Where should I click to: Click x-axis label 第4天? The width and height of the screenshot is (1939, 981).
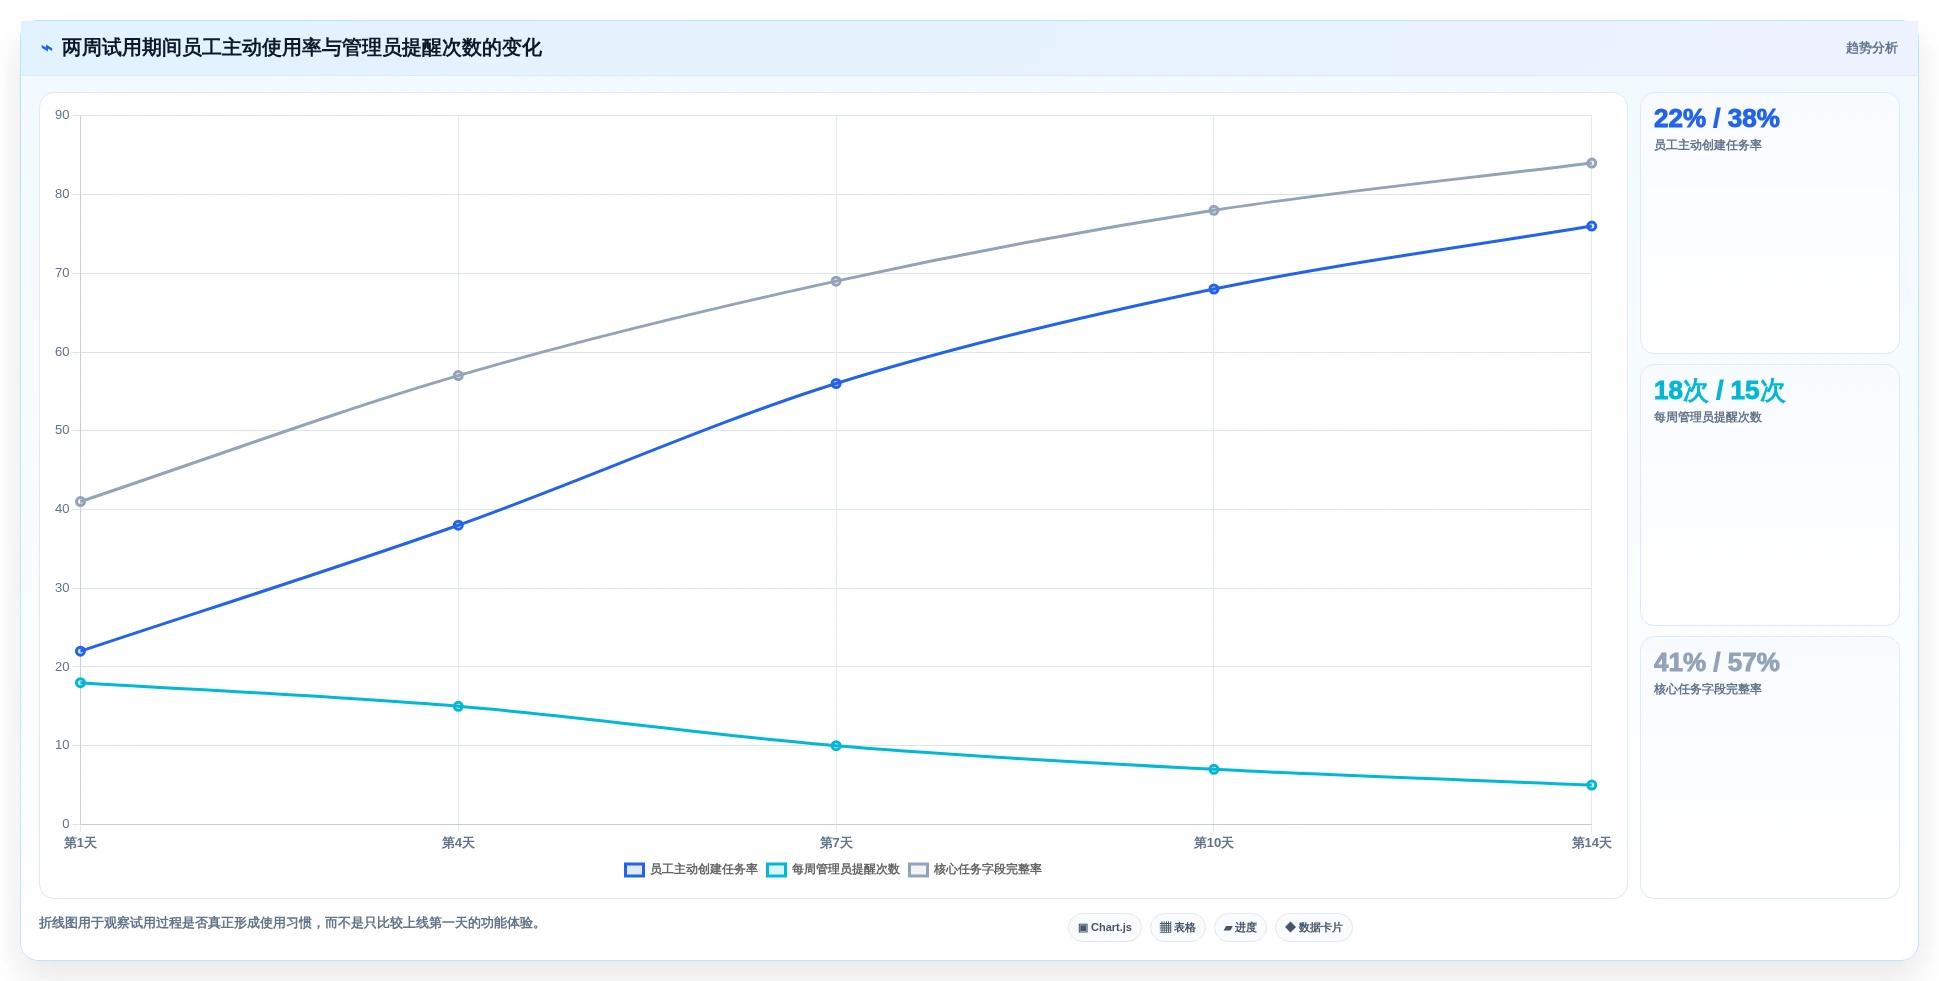coord(458,843)
